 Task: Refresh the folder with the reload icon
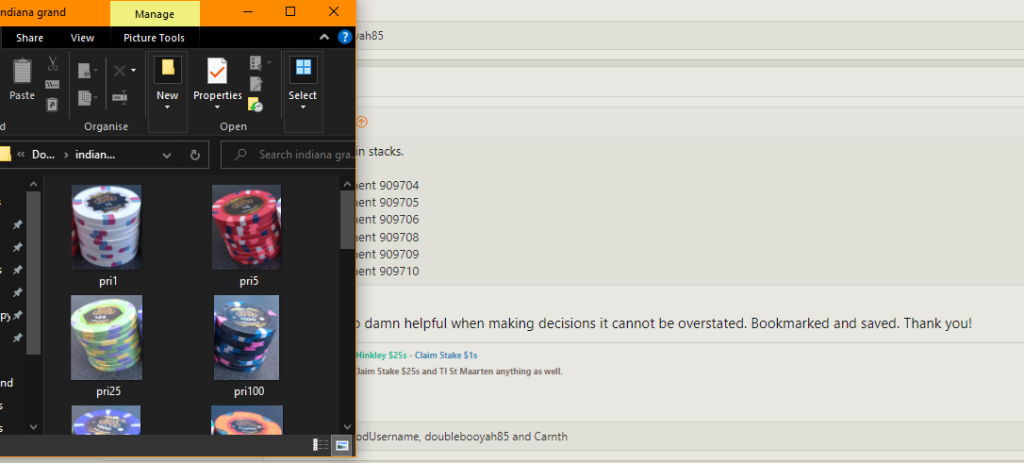click(194, 155)
